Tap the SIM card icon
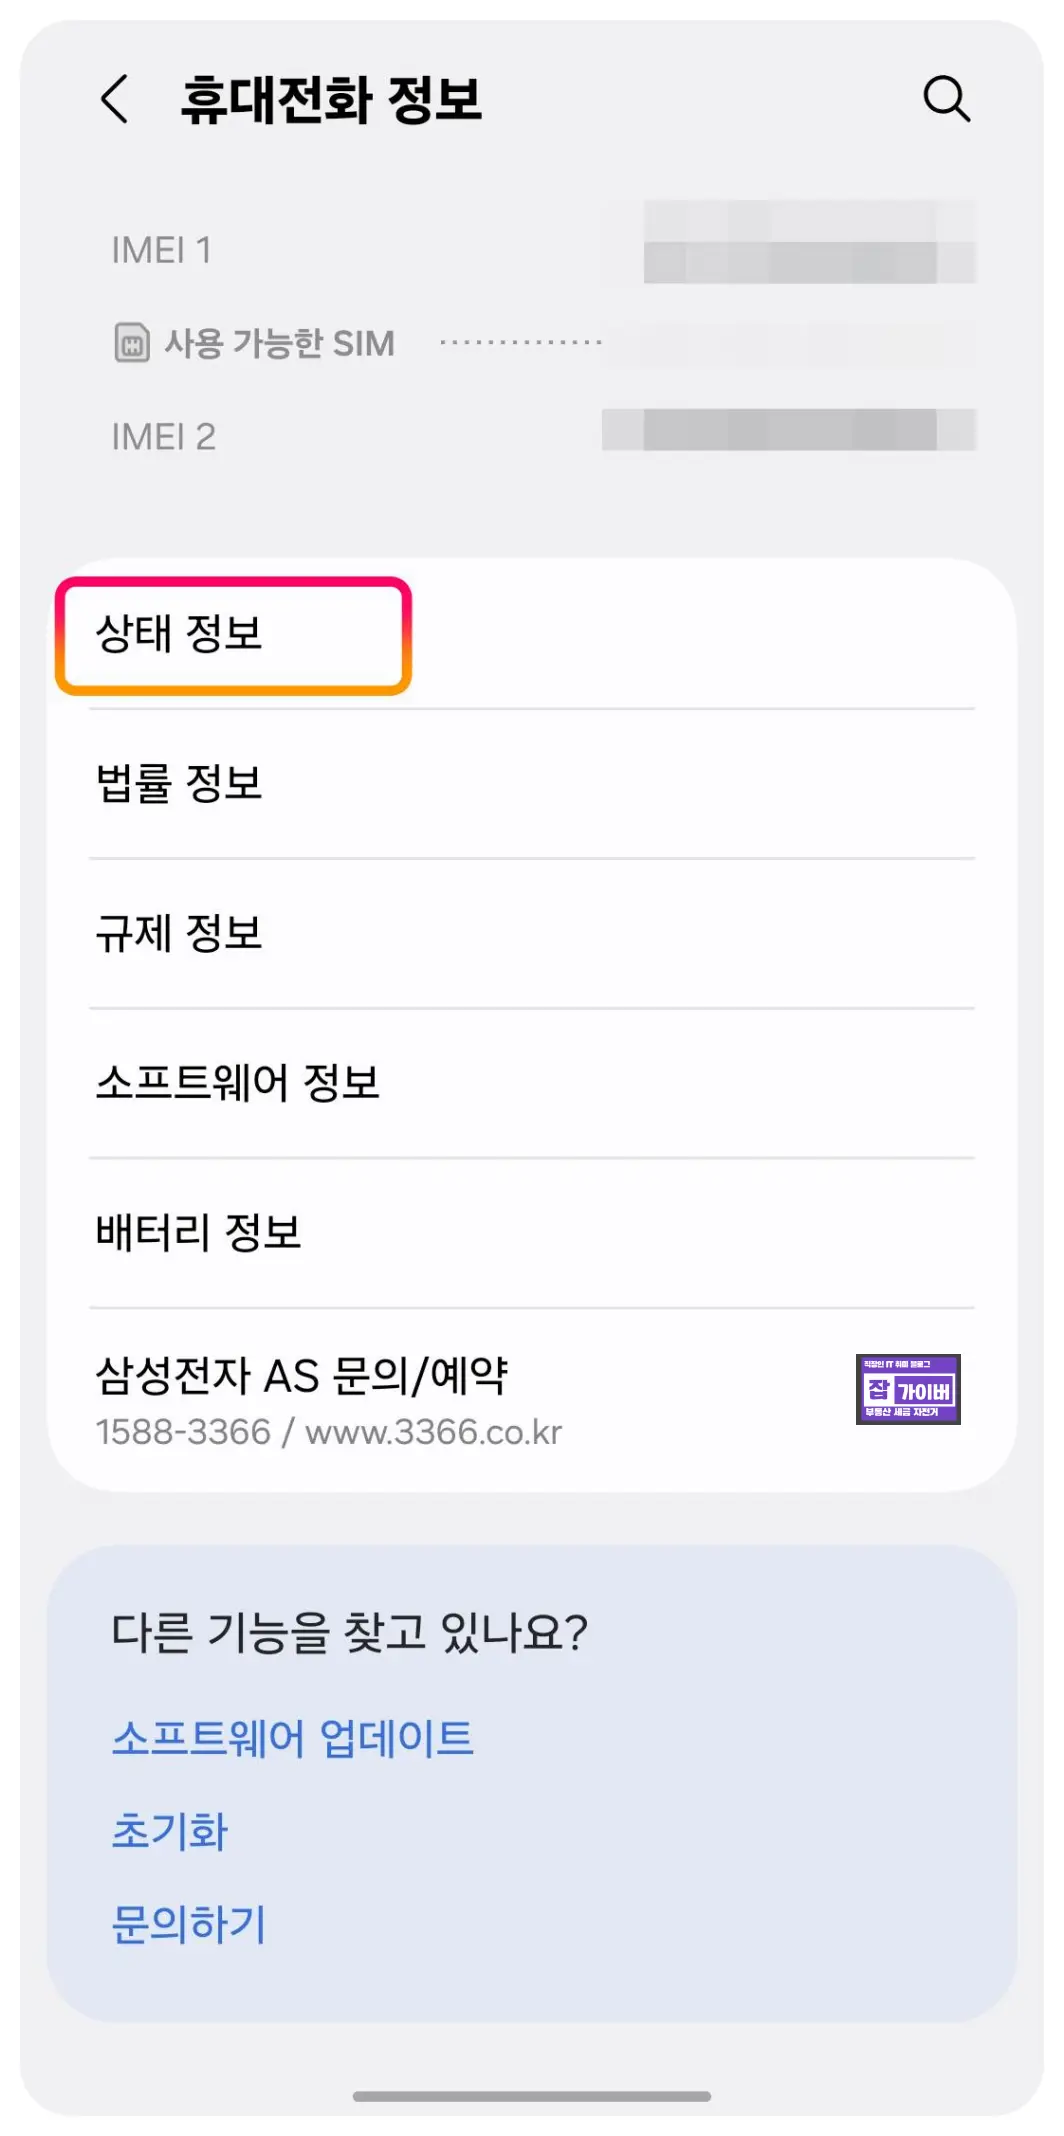This screenshot has height=2136, width=1064. pyautogui.click(x=132, y=343)
